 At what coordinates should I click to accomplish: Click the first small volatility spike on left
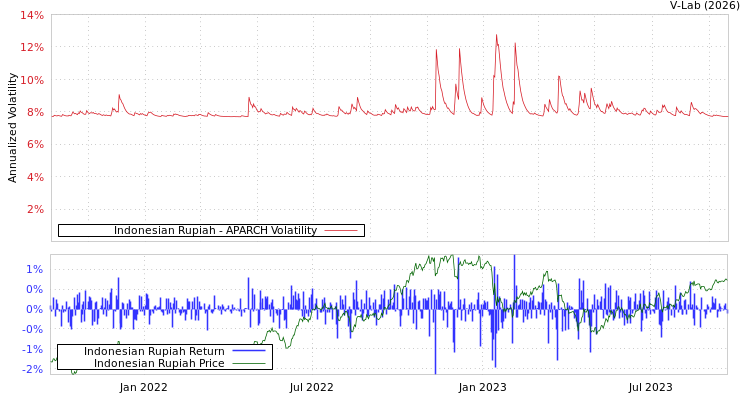pyautogui.click(x=119, y=96)
